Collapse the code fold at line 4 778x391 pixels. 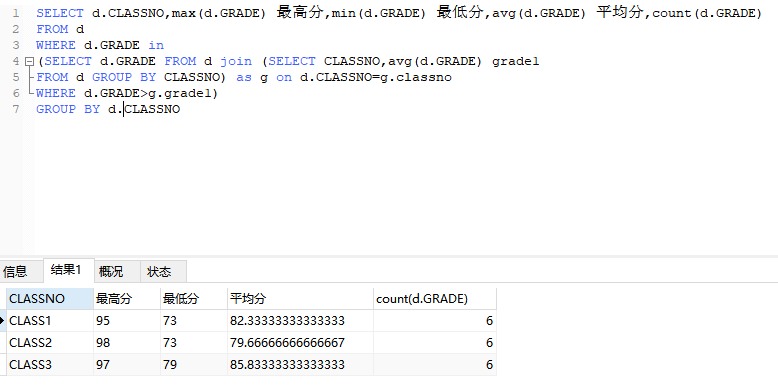coord(29,62)
